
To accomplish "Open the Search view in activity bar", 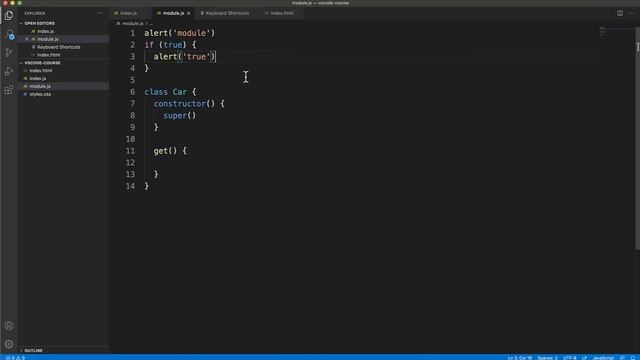I will [9, 34].
